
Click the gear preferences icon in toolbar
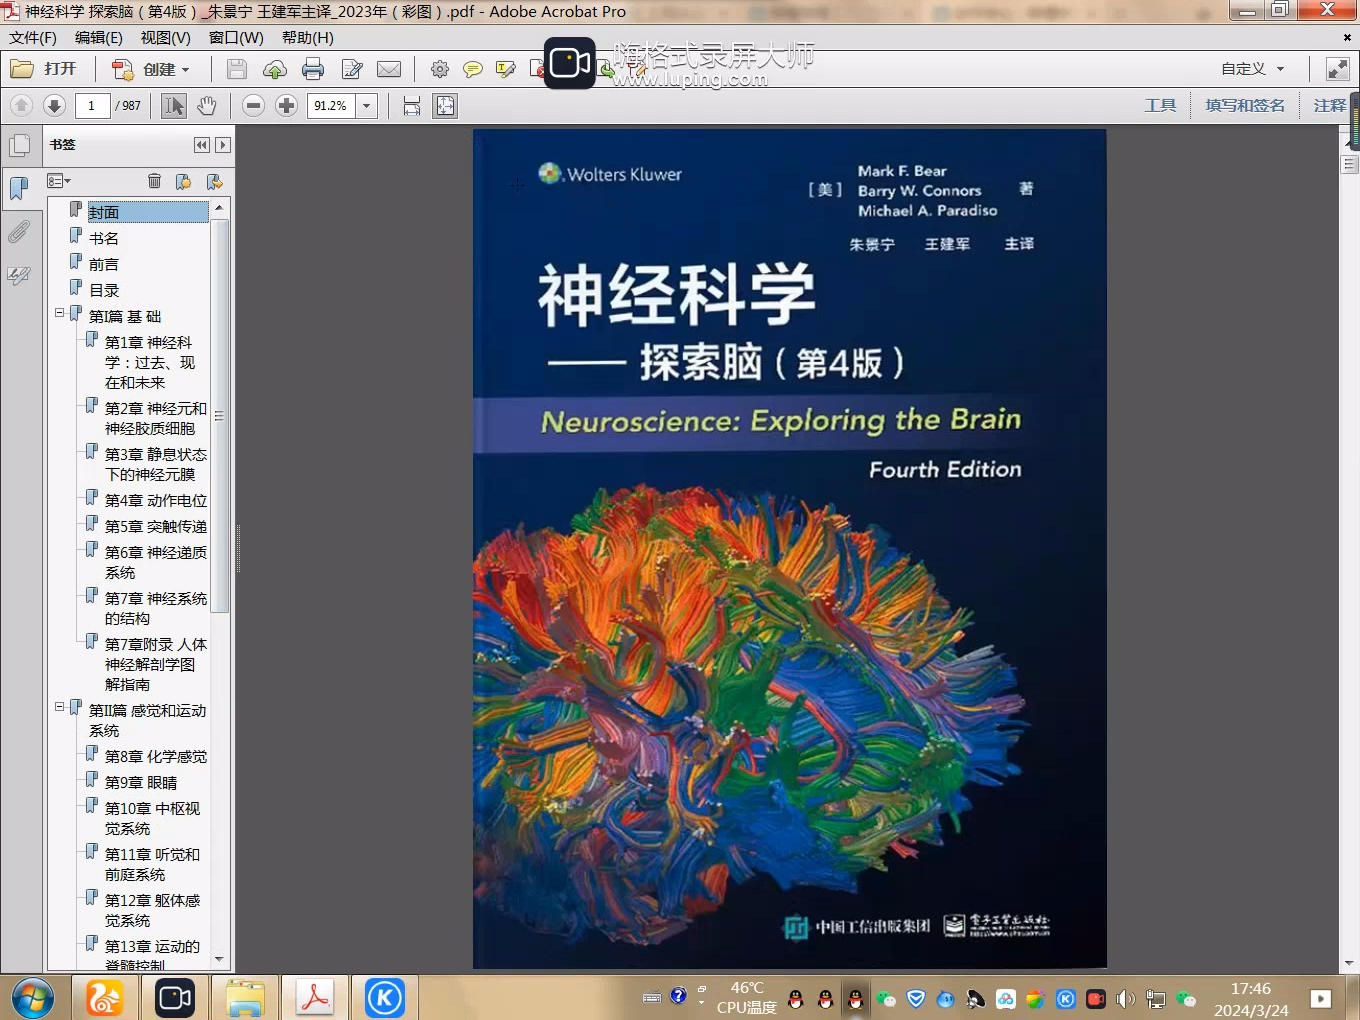439,69
